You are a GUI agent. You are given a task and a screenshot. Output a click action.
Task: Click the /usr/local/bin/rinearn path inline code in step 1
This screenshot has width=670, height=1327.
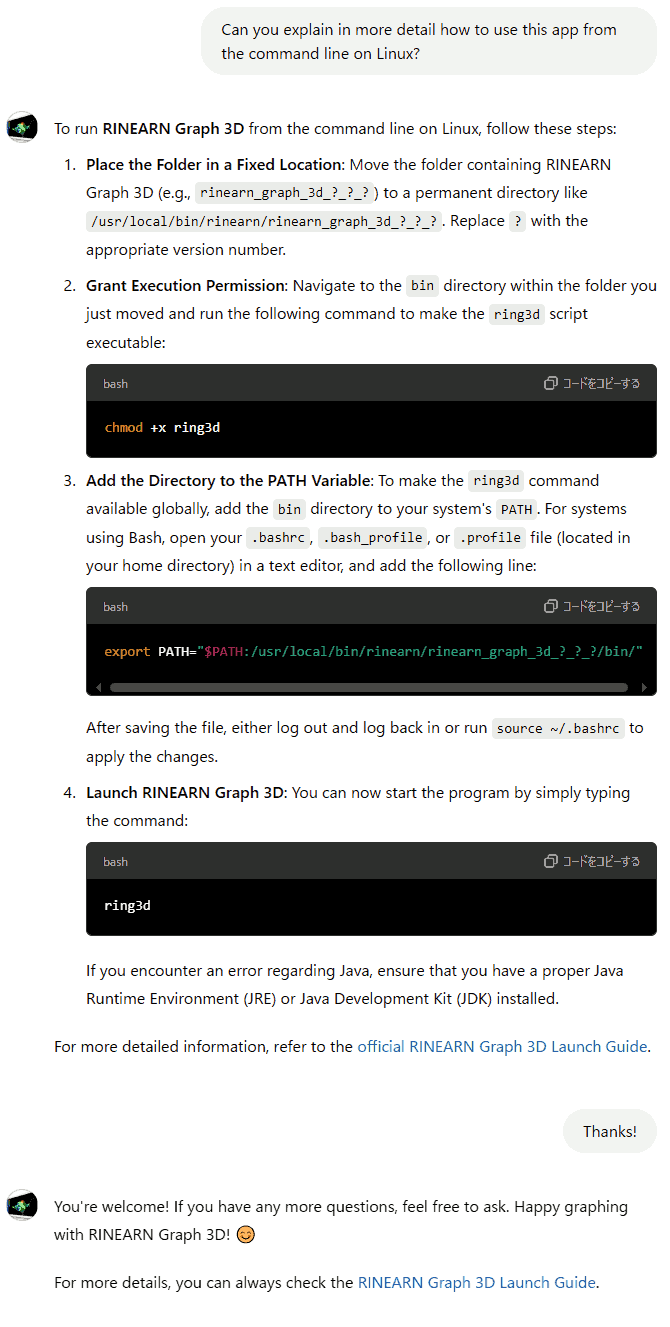264,221
